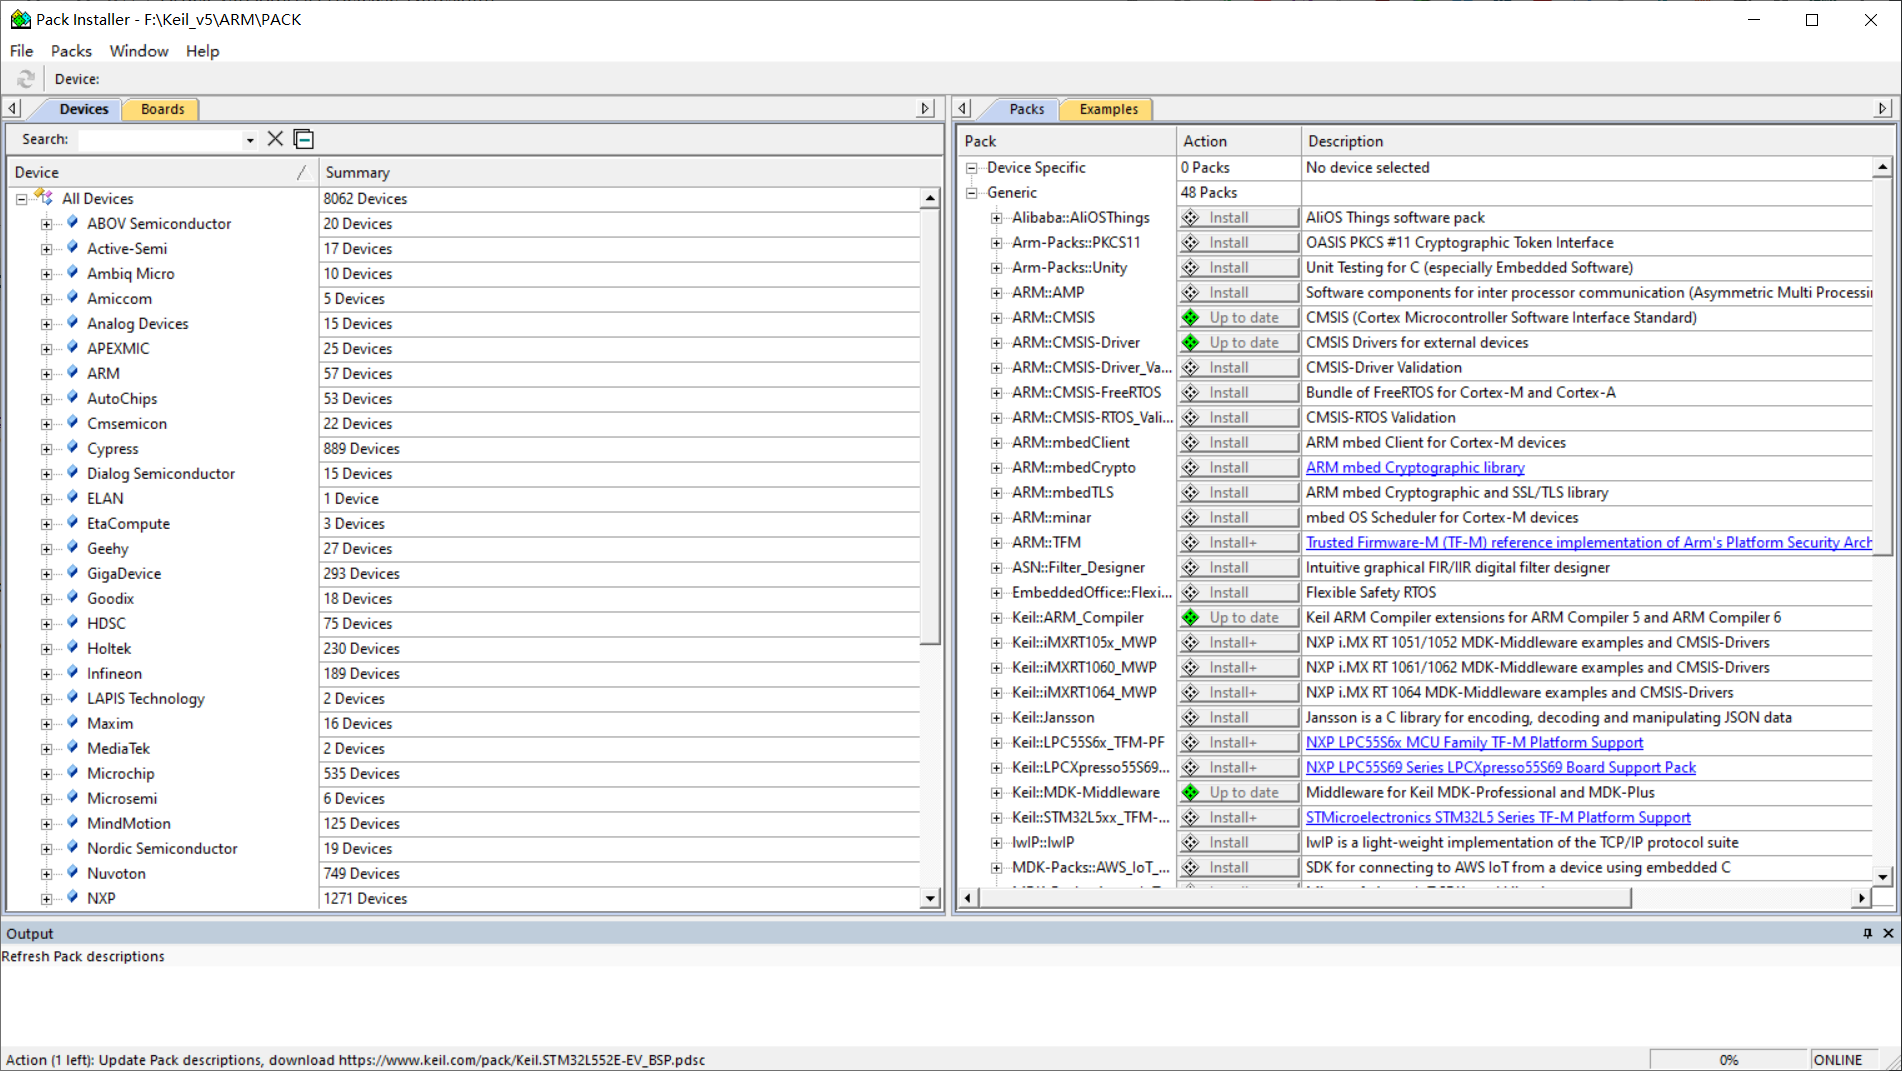Click the NXP vendor icon
The image size is (1902, 1071).
(x=72, y=898)
